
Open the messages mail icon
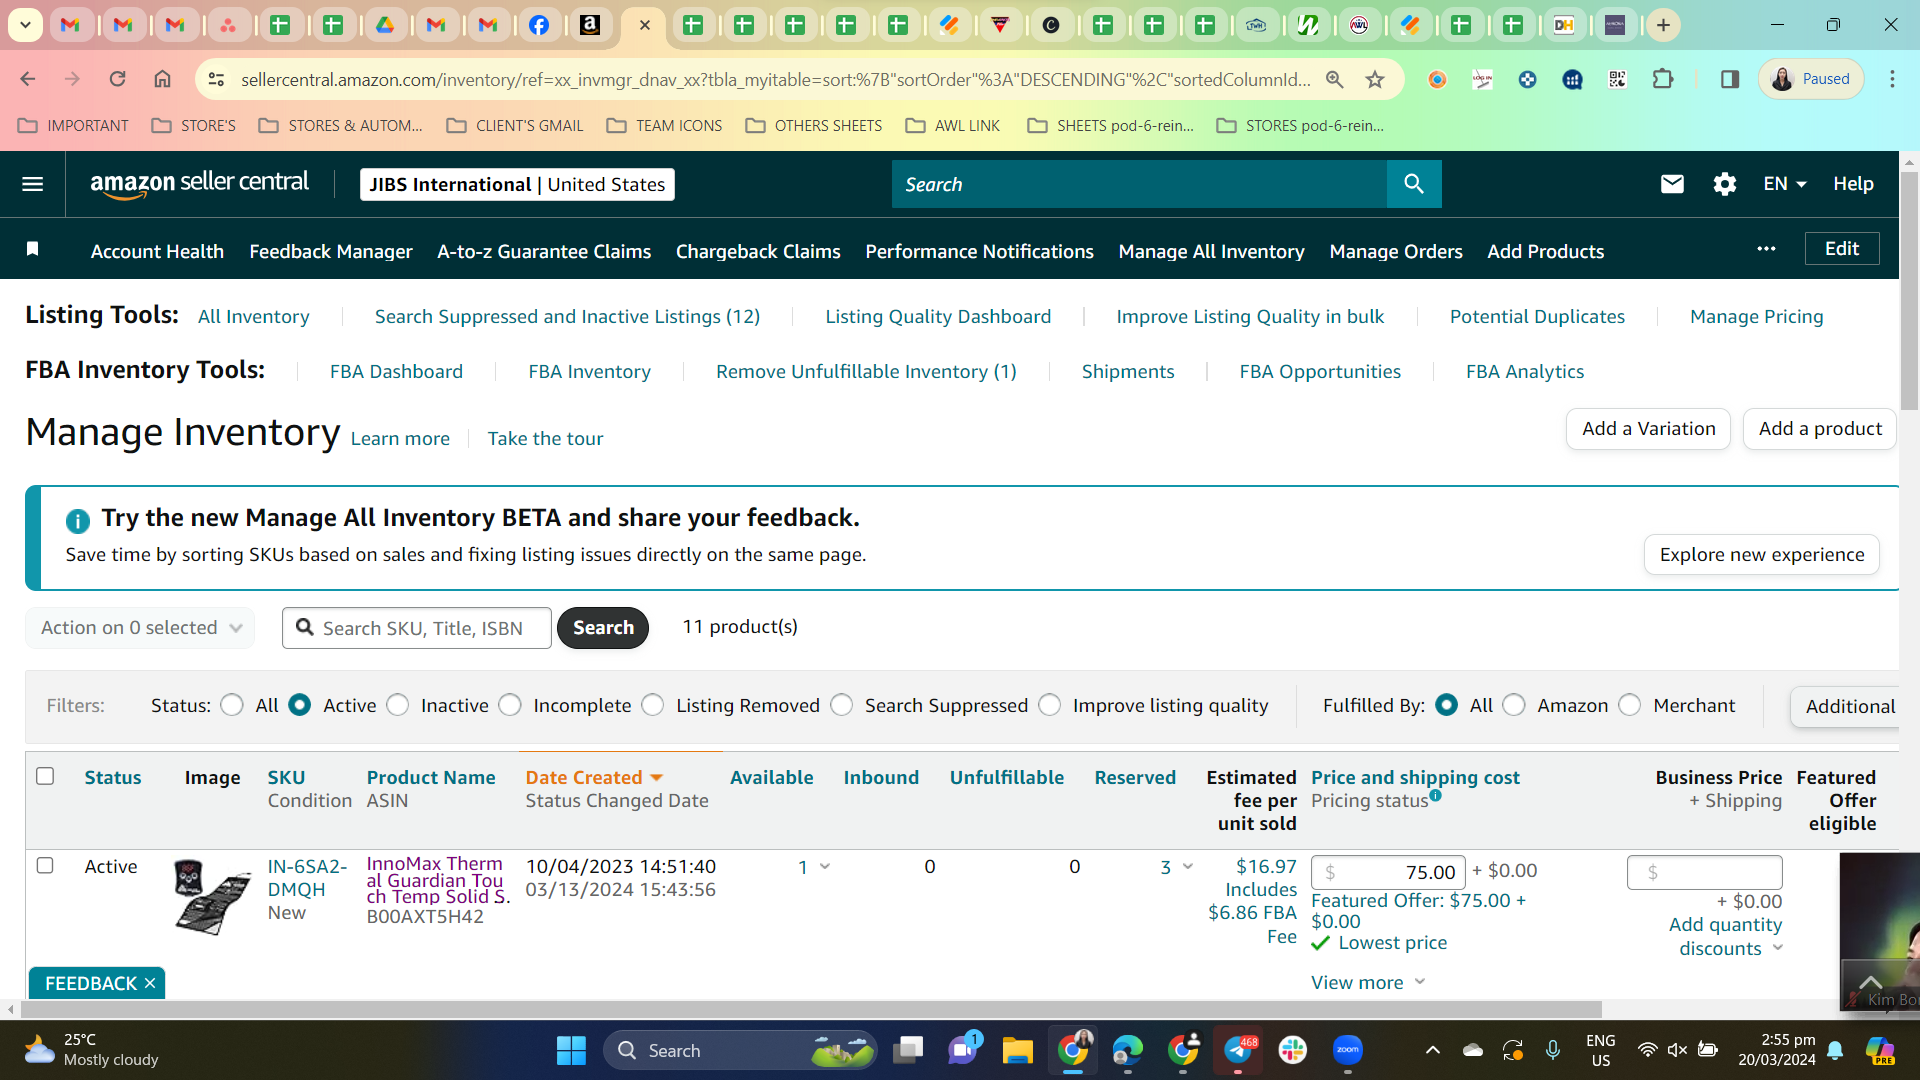1672,184
